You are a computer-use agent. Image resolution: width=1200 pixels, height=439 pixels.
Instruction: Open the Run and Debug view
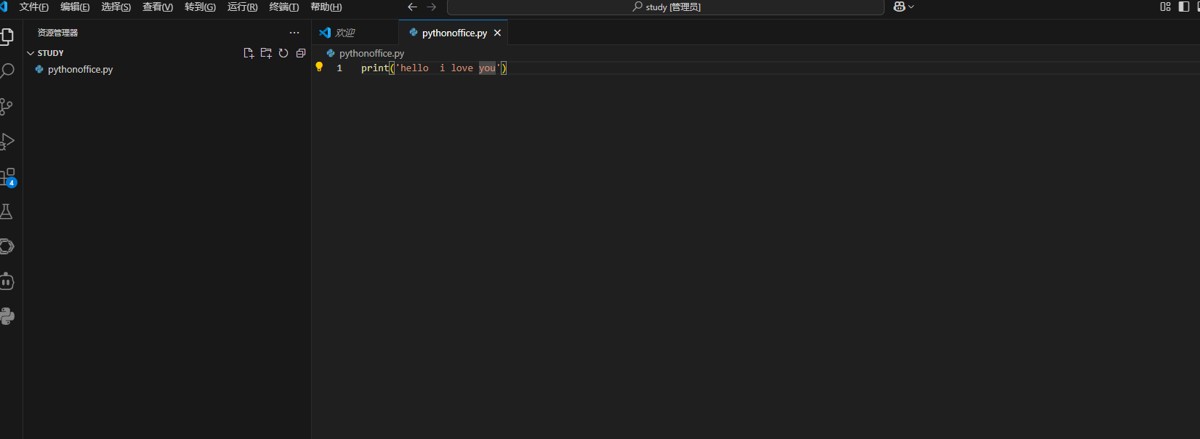coord(8,141)
